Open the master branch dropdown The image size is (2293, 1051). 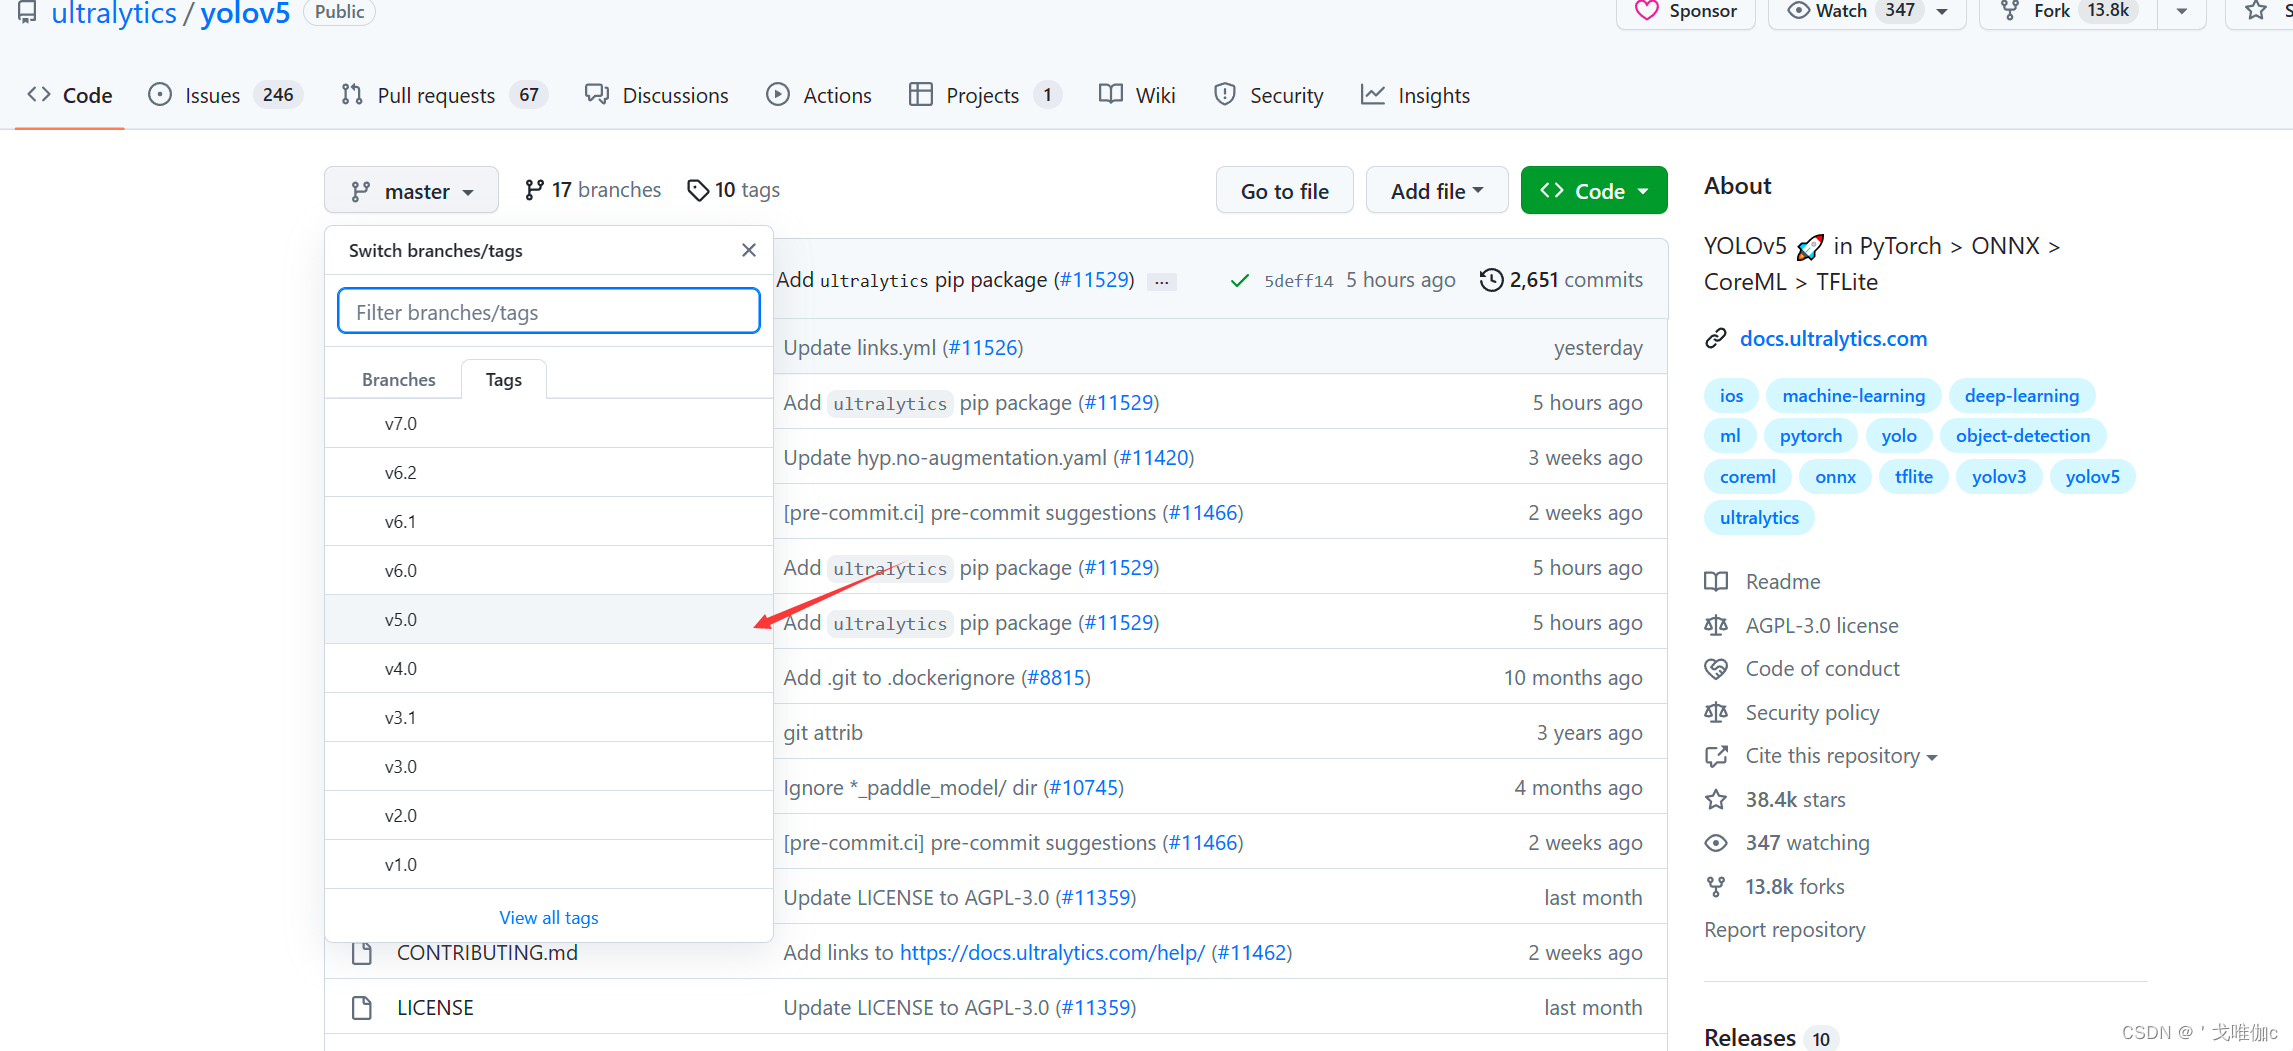tap(411, 190)
